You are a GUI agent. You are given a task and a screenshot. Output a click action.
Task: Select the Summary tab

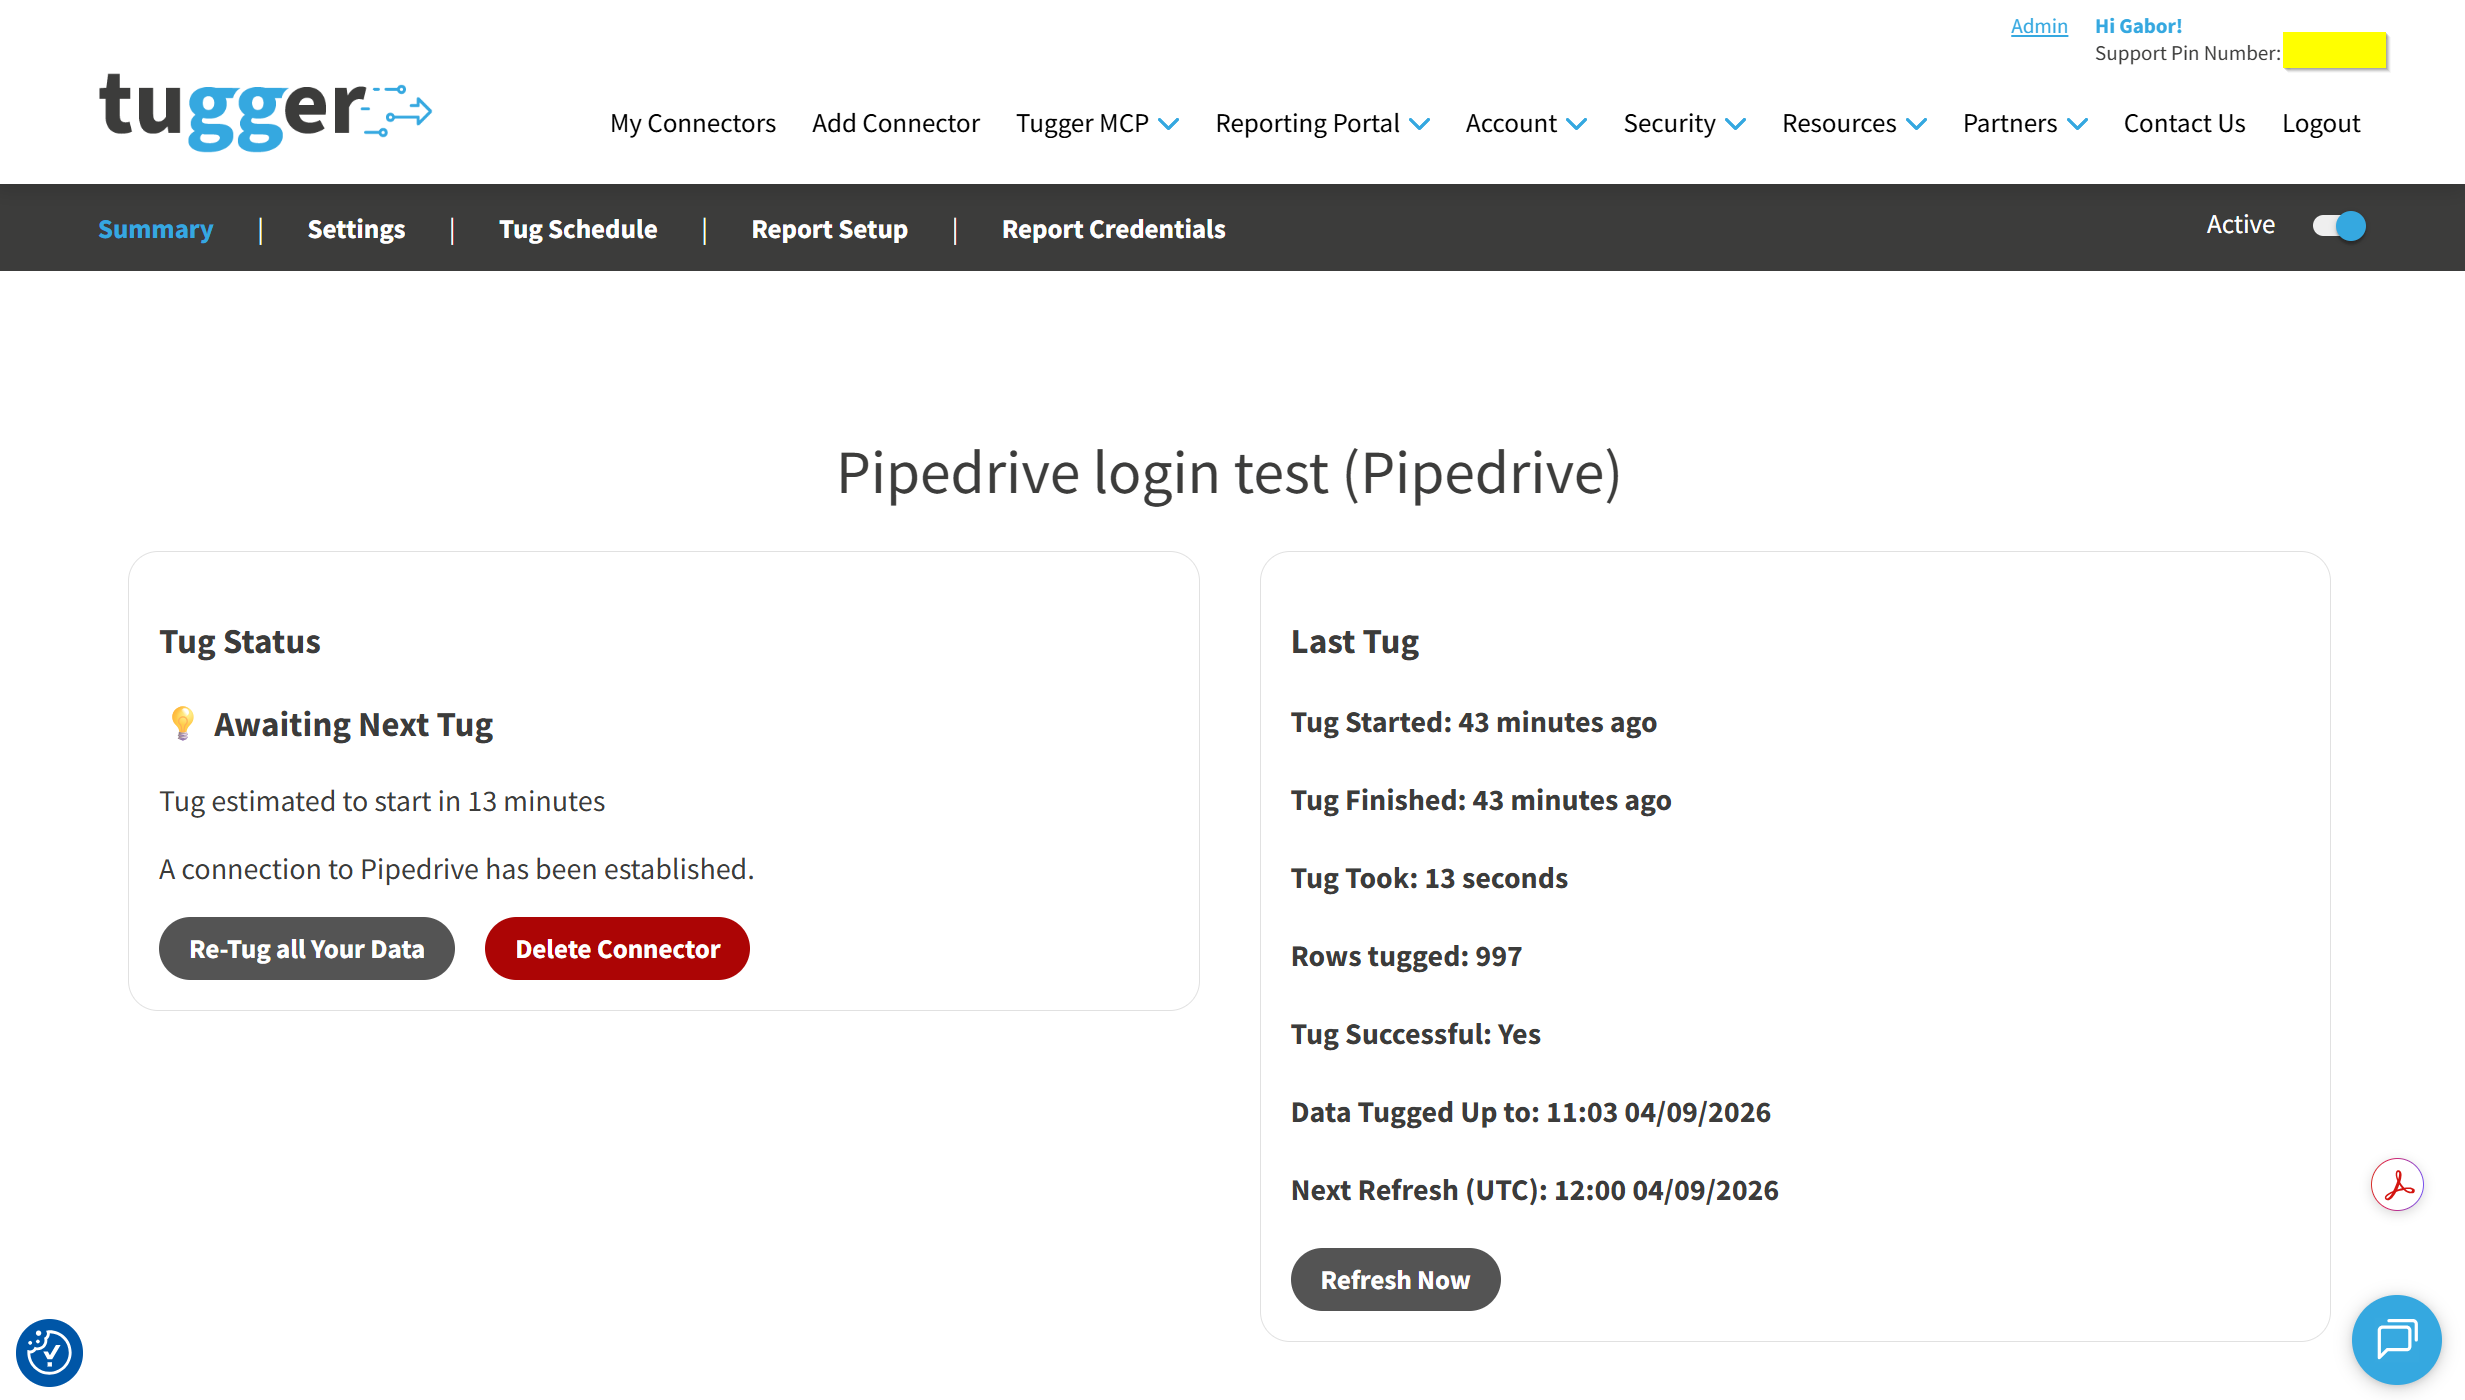click(x=156, y=229)
